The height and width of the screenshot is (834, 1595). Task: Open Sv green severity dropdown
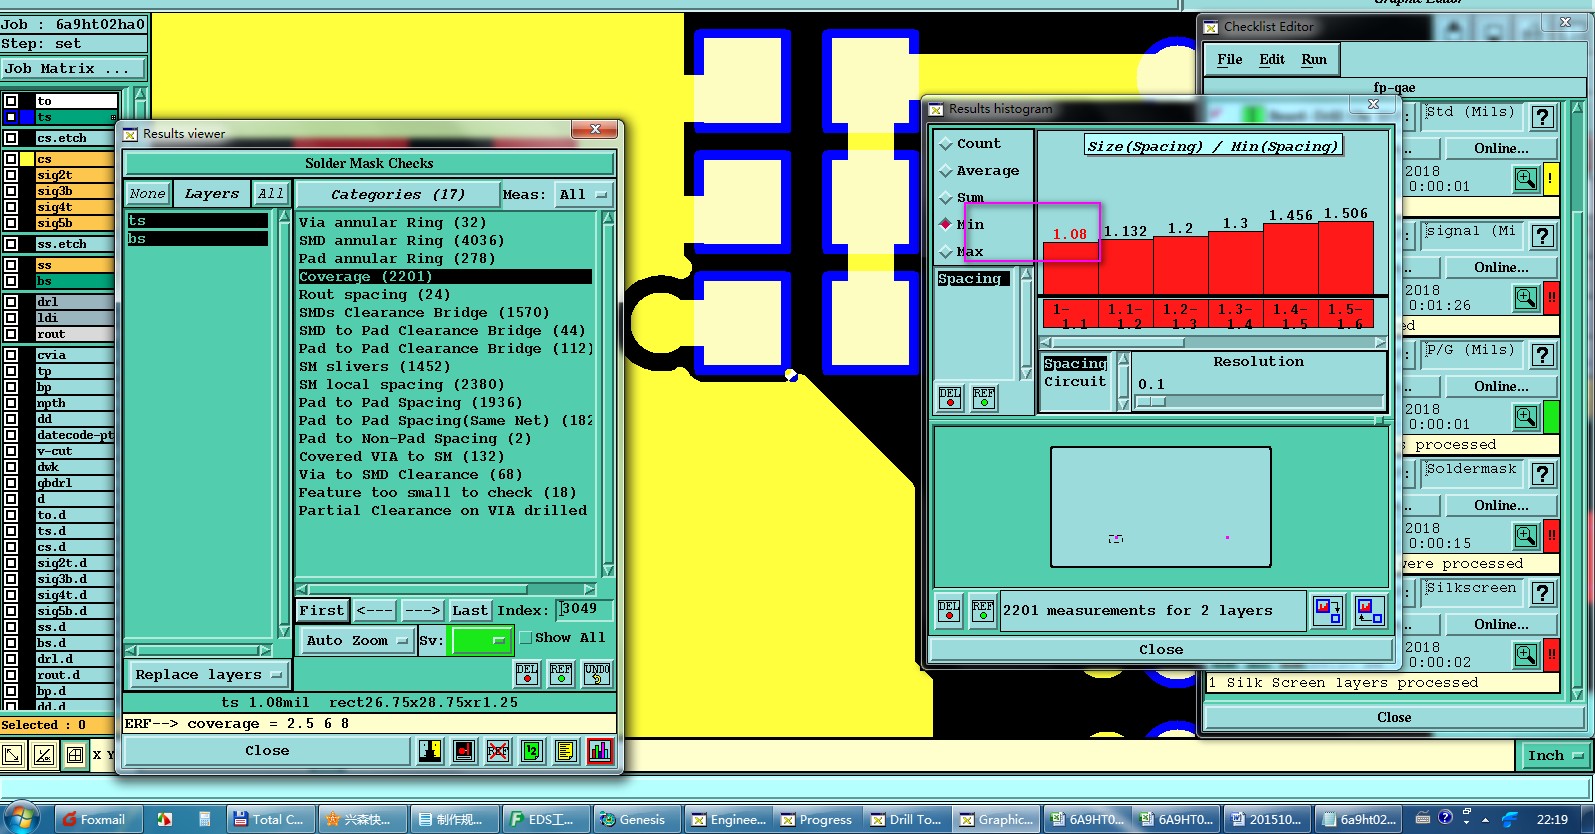click(x=482, y=641)
